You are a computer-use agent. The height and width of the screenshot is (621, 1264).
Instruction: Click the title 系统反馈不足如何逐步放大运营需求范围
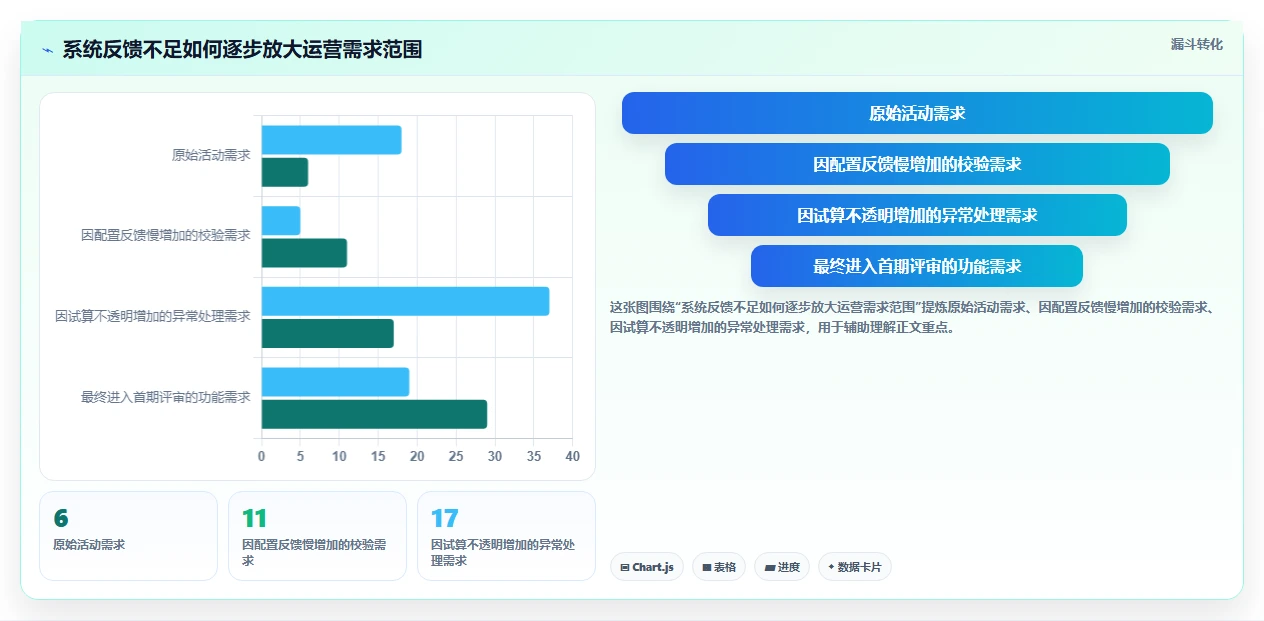pyautogui.click(x=242, y=50)
